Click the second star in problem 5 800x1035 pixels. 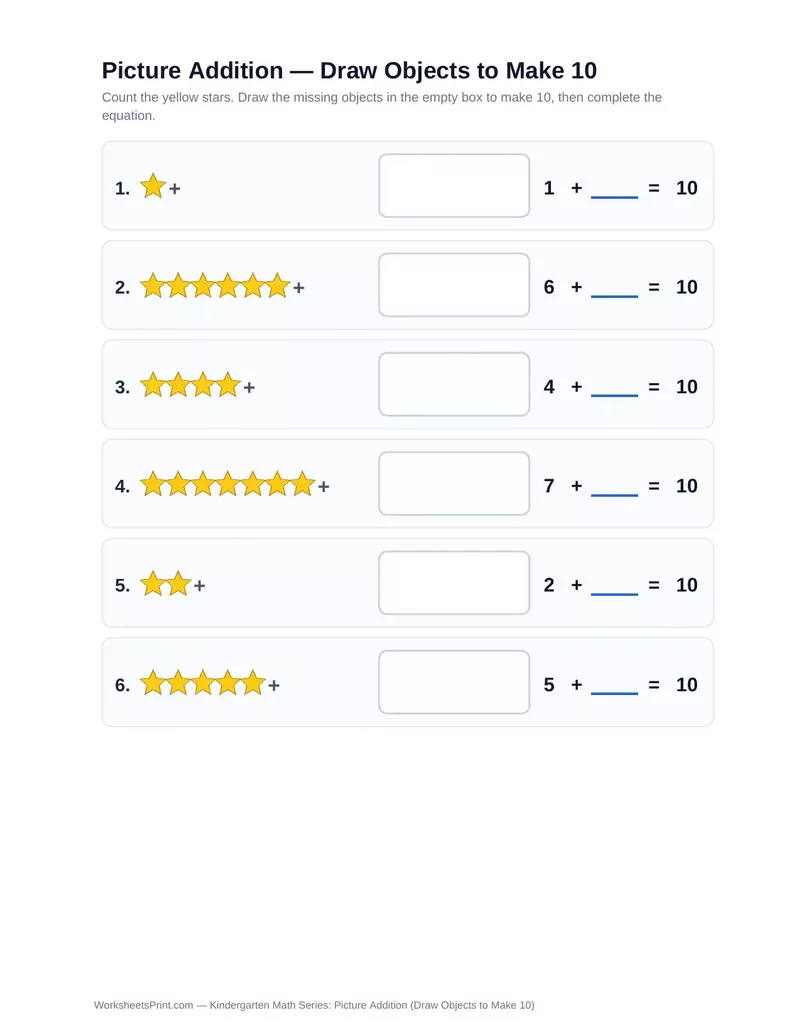178,584
